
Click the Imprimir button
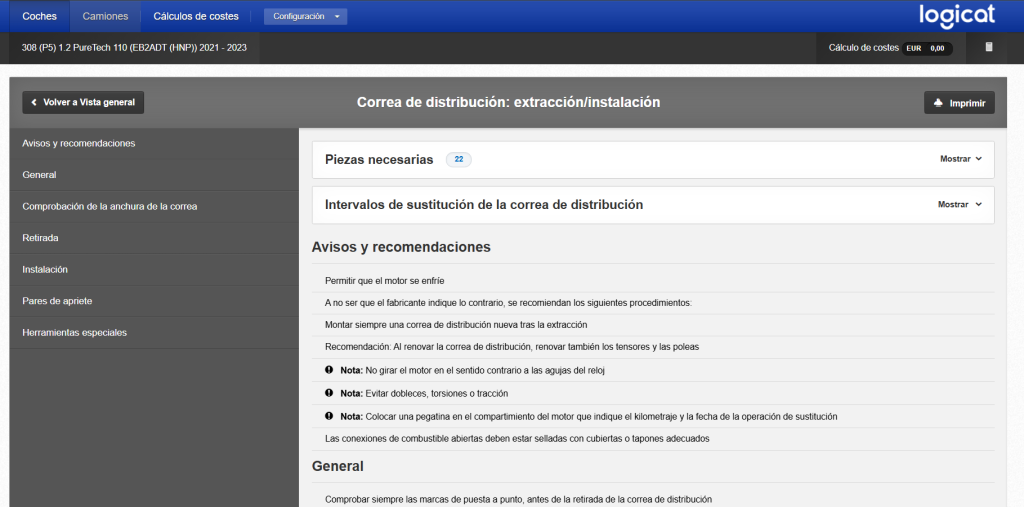click(959, 103)
